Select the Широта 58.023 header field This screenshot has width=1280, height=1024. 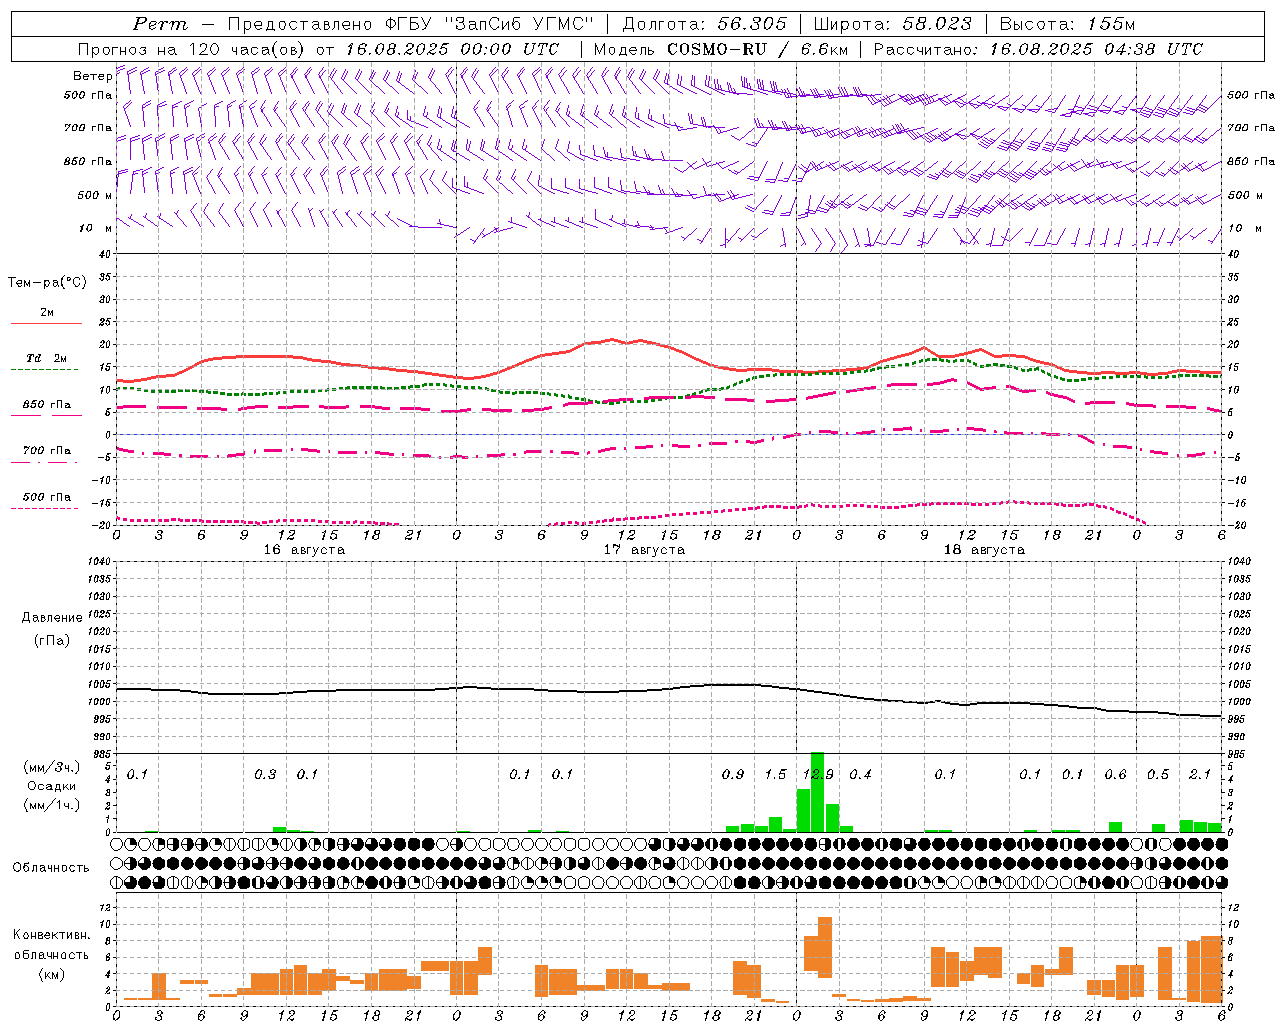coord(892,24)
